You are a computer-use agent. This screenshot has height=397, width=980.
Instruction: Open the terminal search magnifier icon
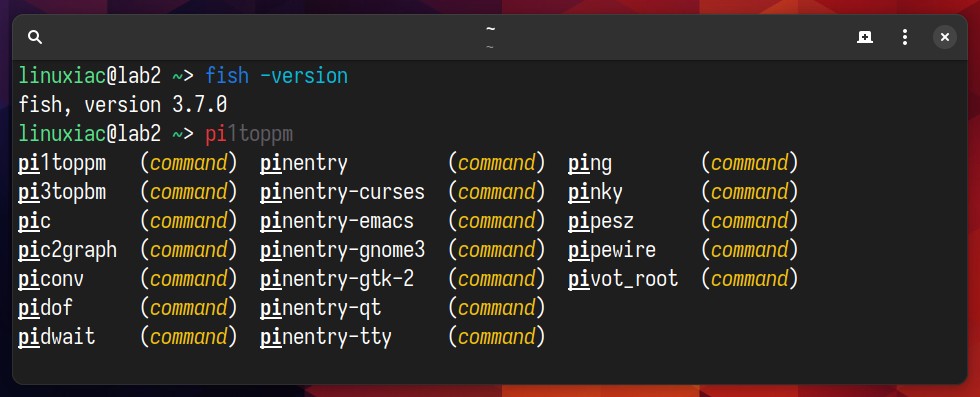[35, 38]
